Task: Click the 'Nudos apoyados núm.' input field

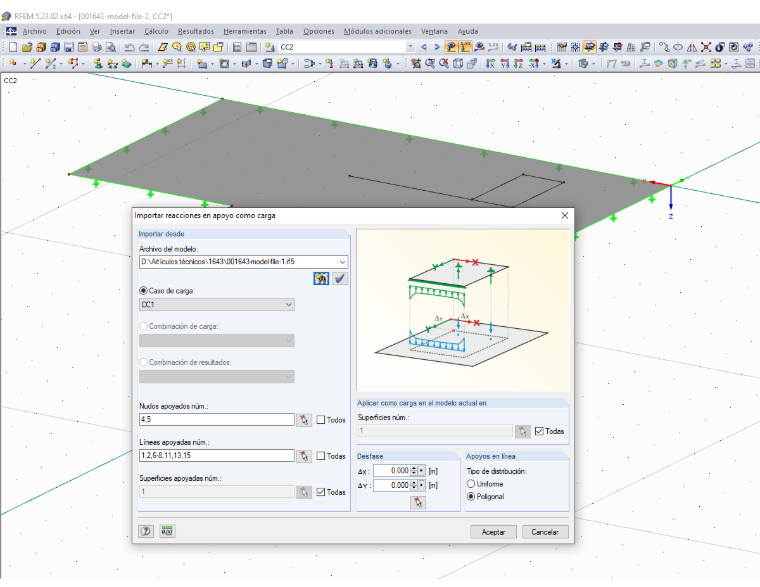Action: [x=217, y=419]
